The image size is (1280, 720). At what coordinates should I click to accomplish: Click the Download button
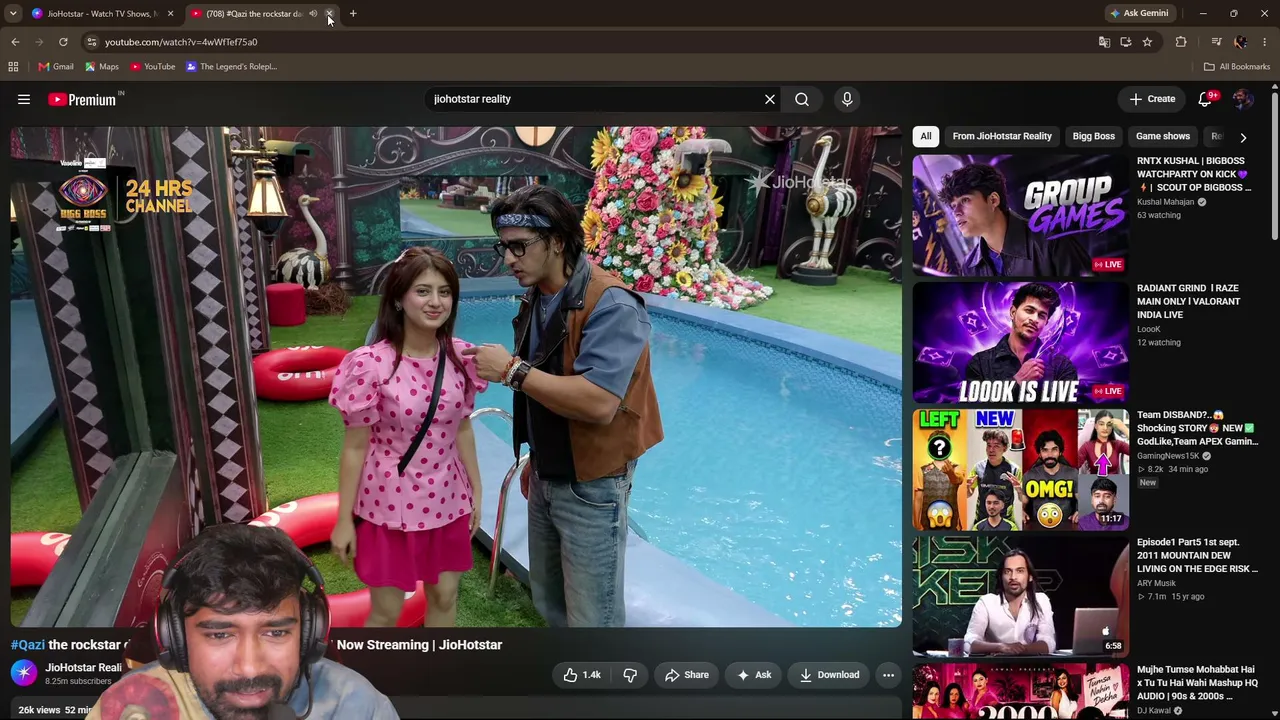pos(829,675)
